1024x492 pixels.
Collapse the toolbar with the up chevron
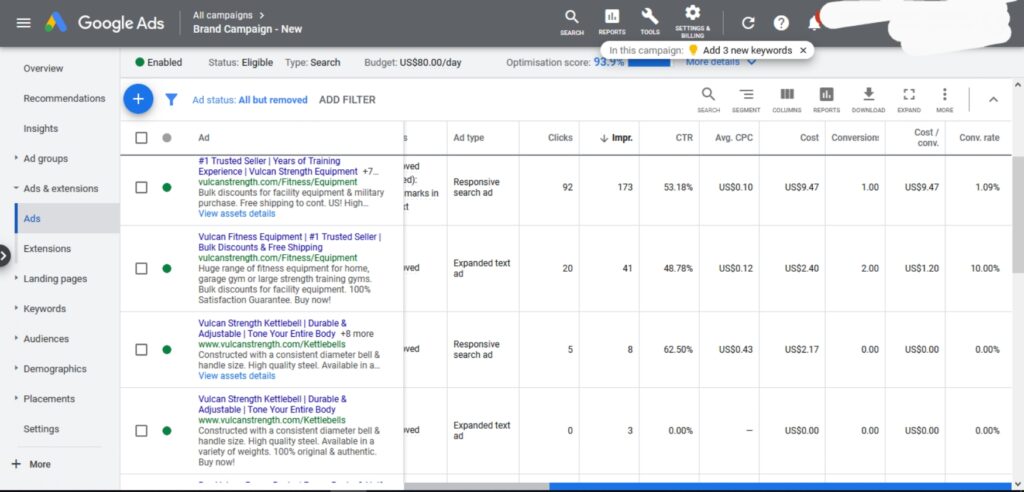993,99
